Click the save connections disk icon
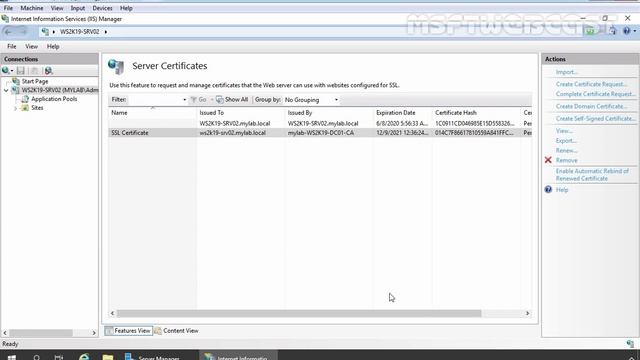This screenshot has height=360, width=640. [x=21, y=71]
